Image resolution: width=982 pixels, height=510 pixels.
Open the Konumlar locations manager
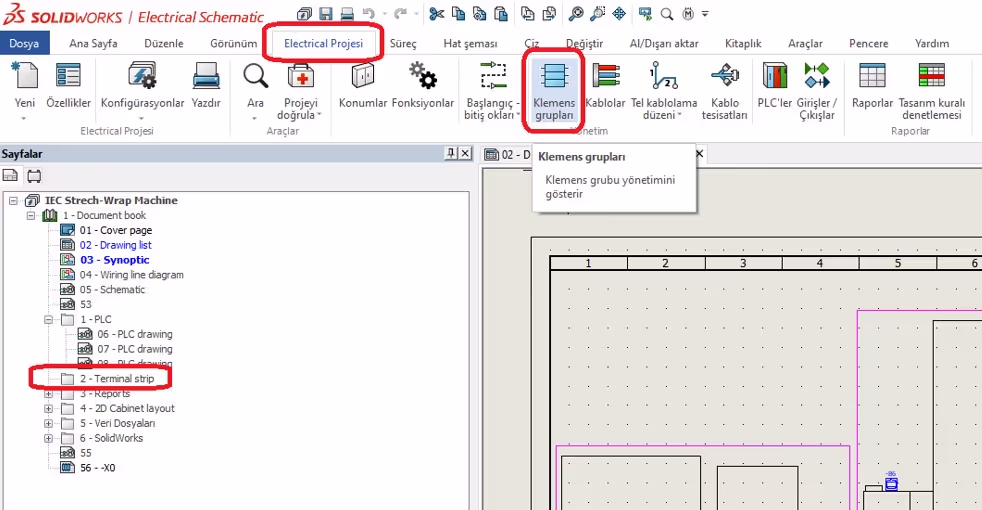coord(363,85)
